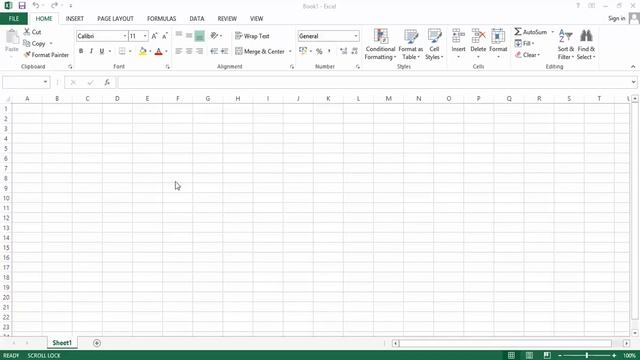Expand the AutoSum dropdown arrow
Screen dimensions: 640x360
553,32
